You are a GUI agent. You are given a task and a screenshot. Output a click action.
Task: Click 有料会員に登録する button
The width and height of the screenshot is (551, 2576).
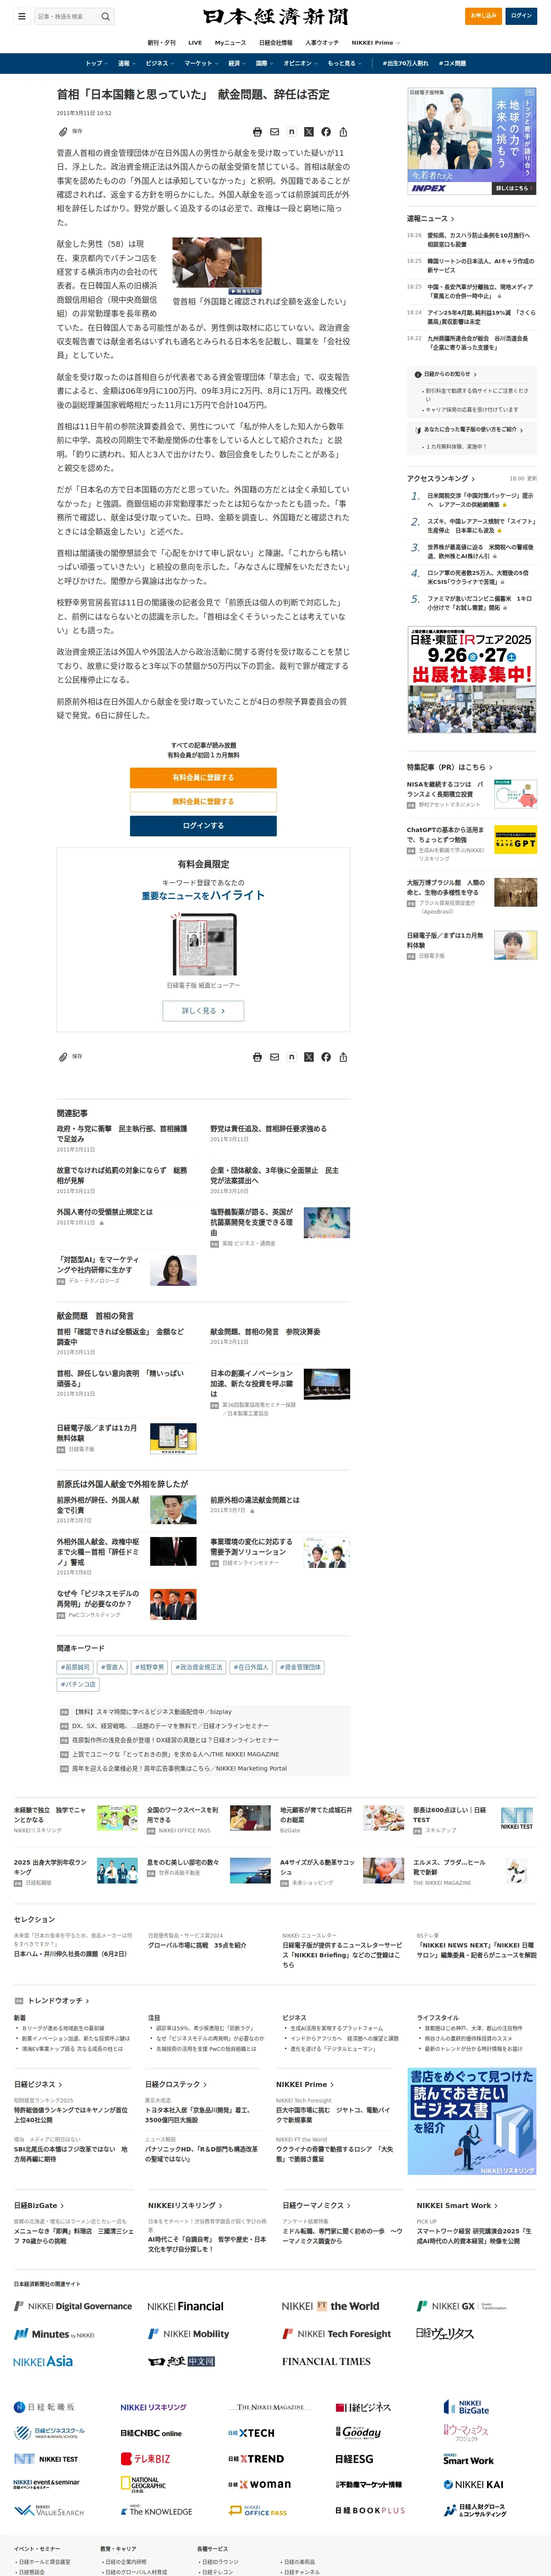pos(203,778)
